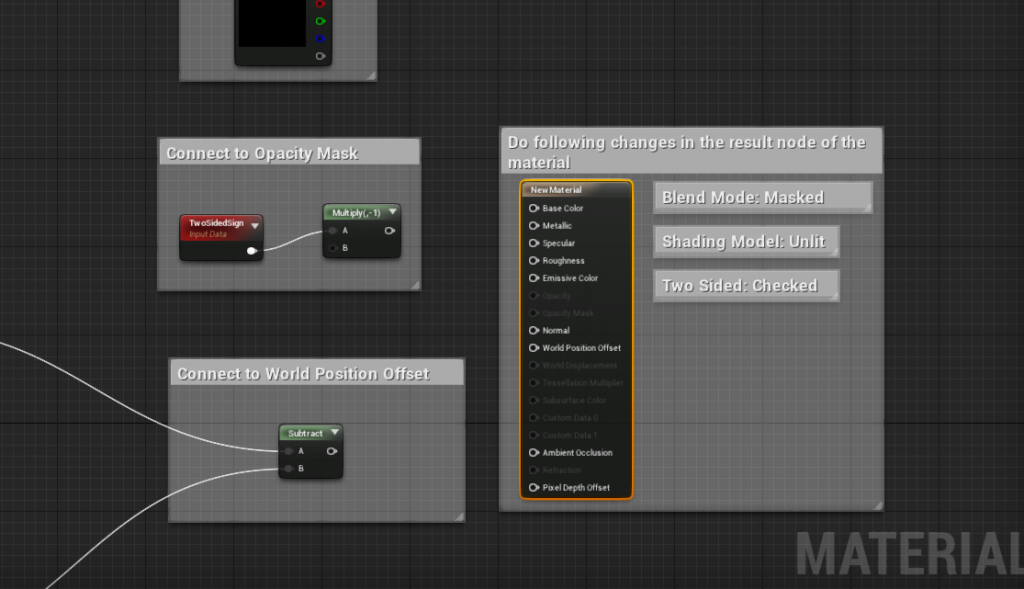Viewport: 1024px width, 589px height.
Task: Collapse the Subtract node arrow
Action: click(335, 432)
